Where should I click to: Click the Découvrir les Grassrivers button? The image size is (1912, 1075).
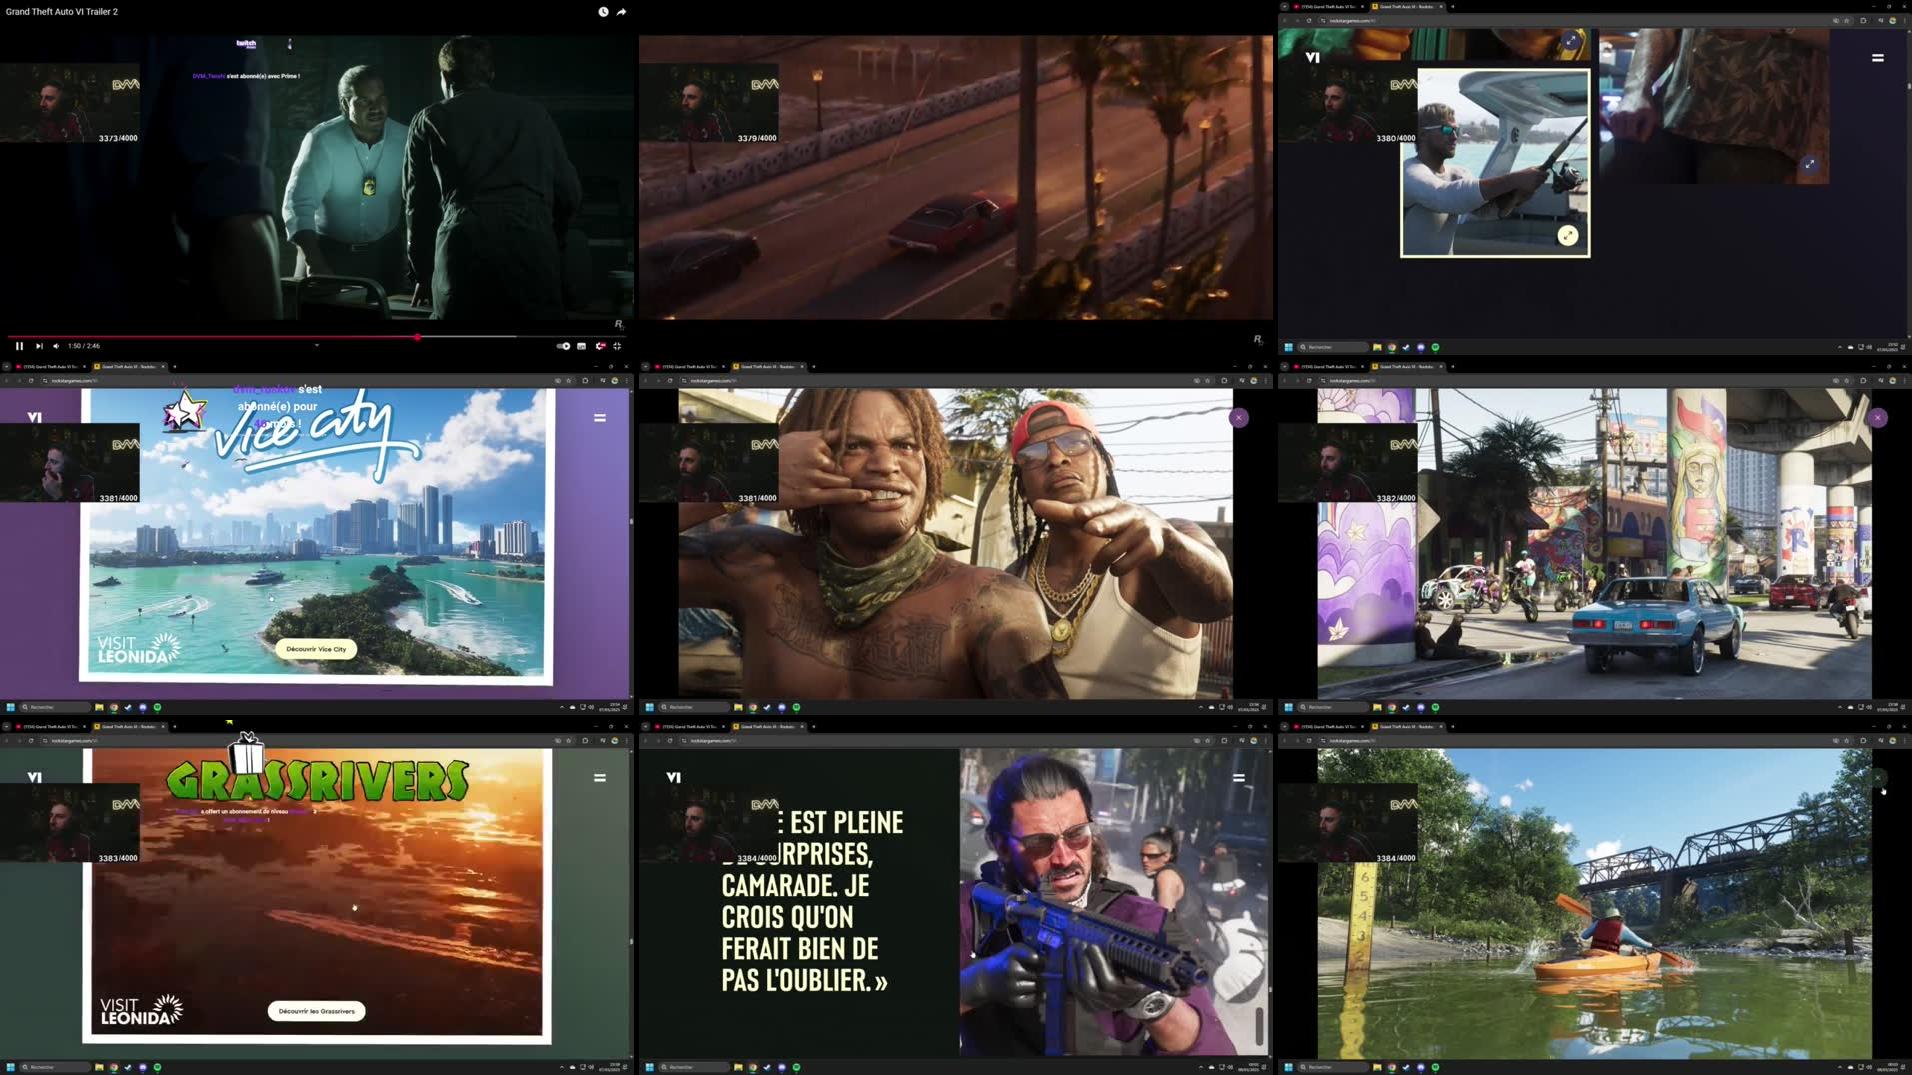coord(317,1011)
